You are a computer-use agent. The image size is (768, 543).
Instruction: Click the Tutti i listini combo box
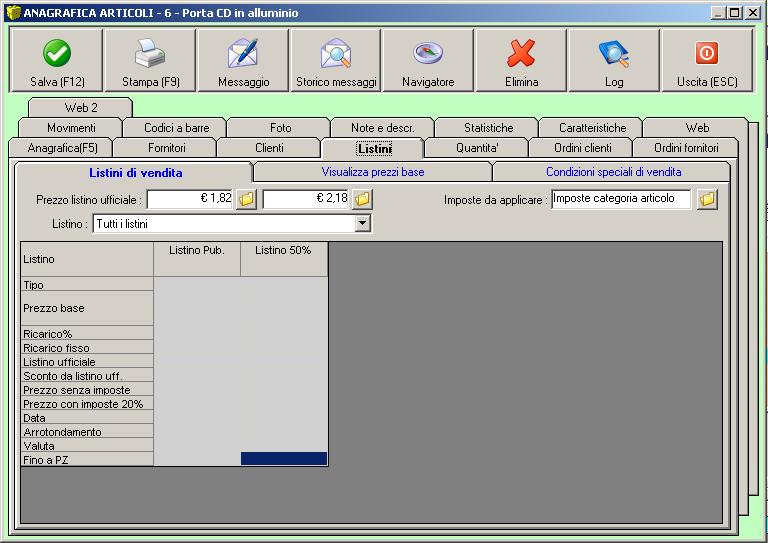click(x=231, y=224)
